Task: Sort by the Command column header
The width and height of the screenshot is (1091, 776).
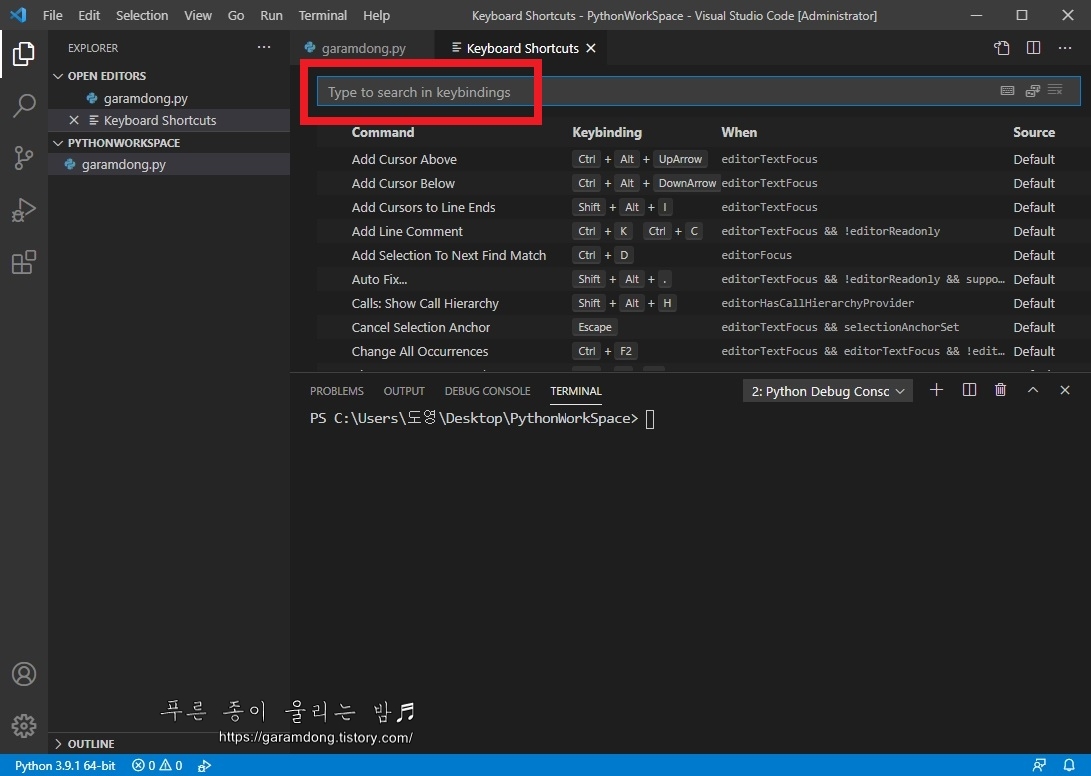Action: click(383, 132)
